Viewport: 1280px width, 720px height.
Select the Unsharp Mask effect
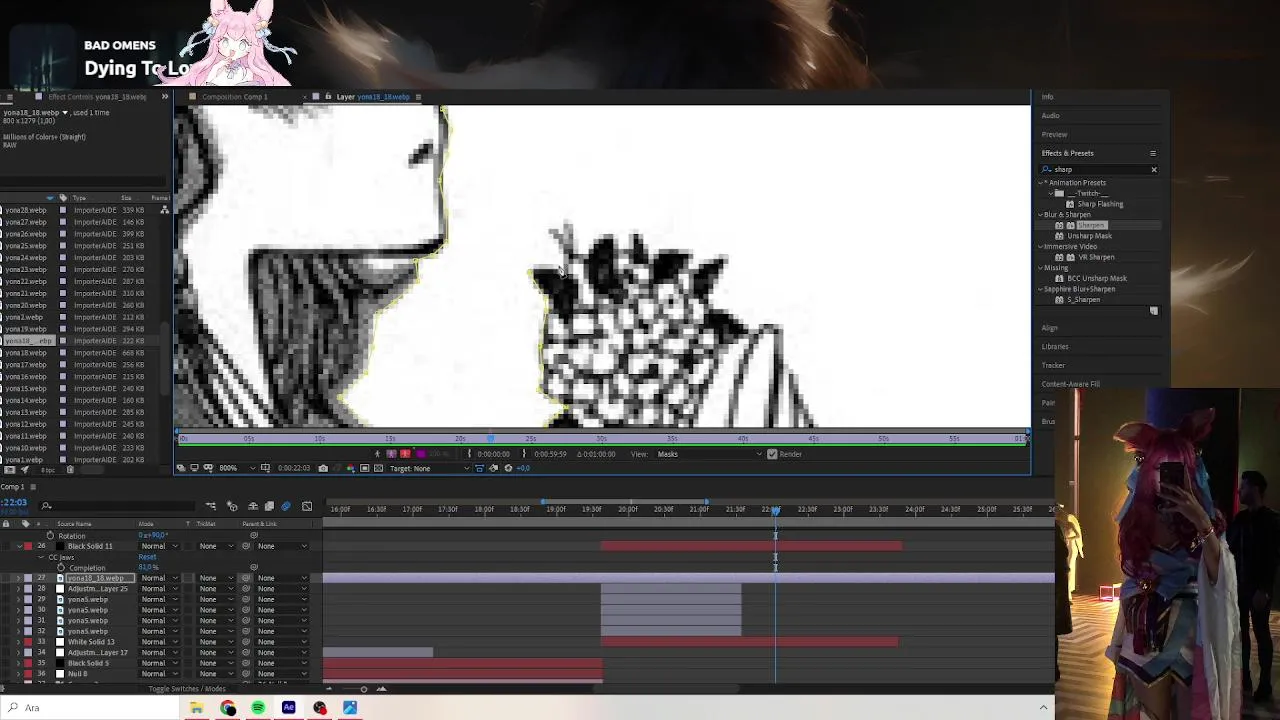pos(1089,236)
